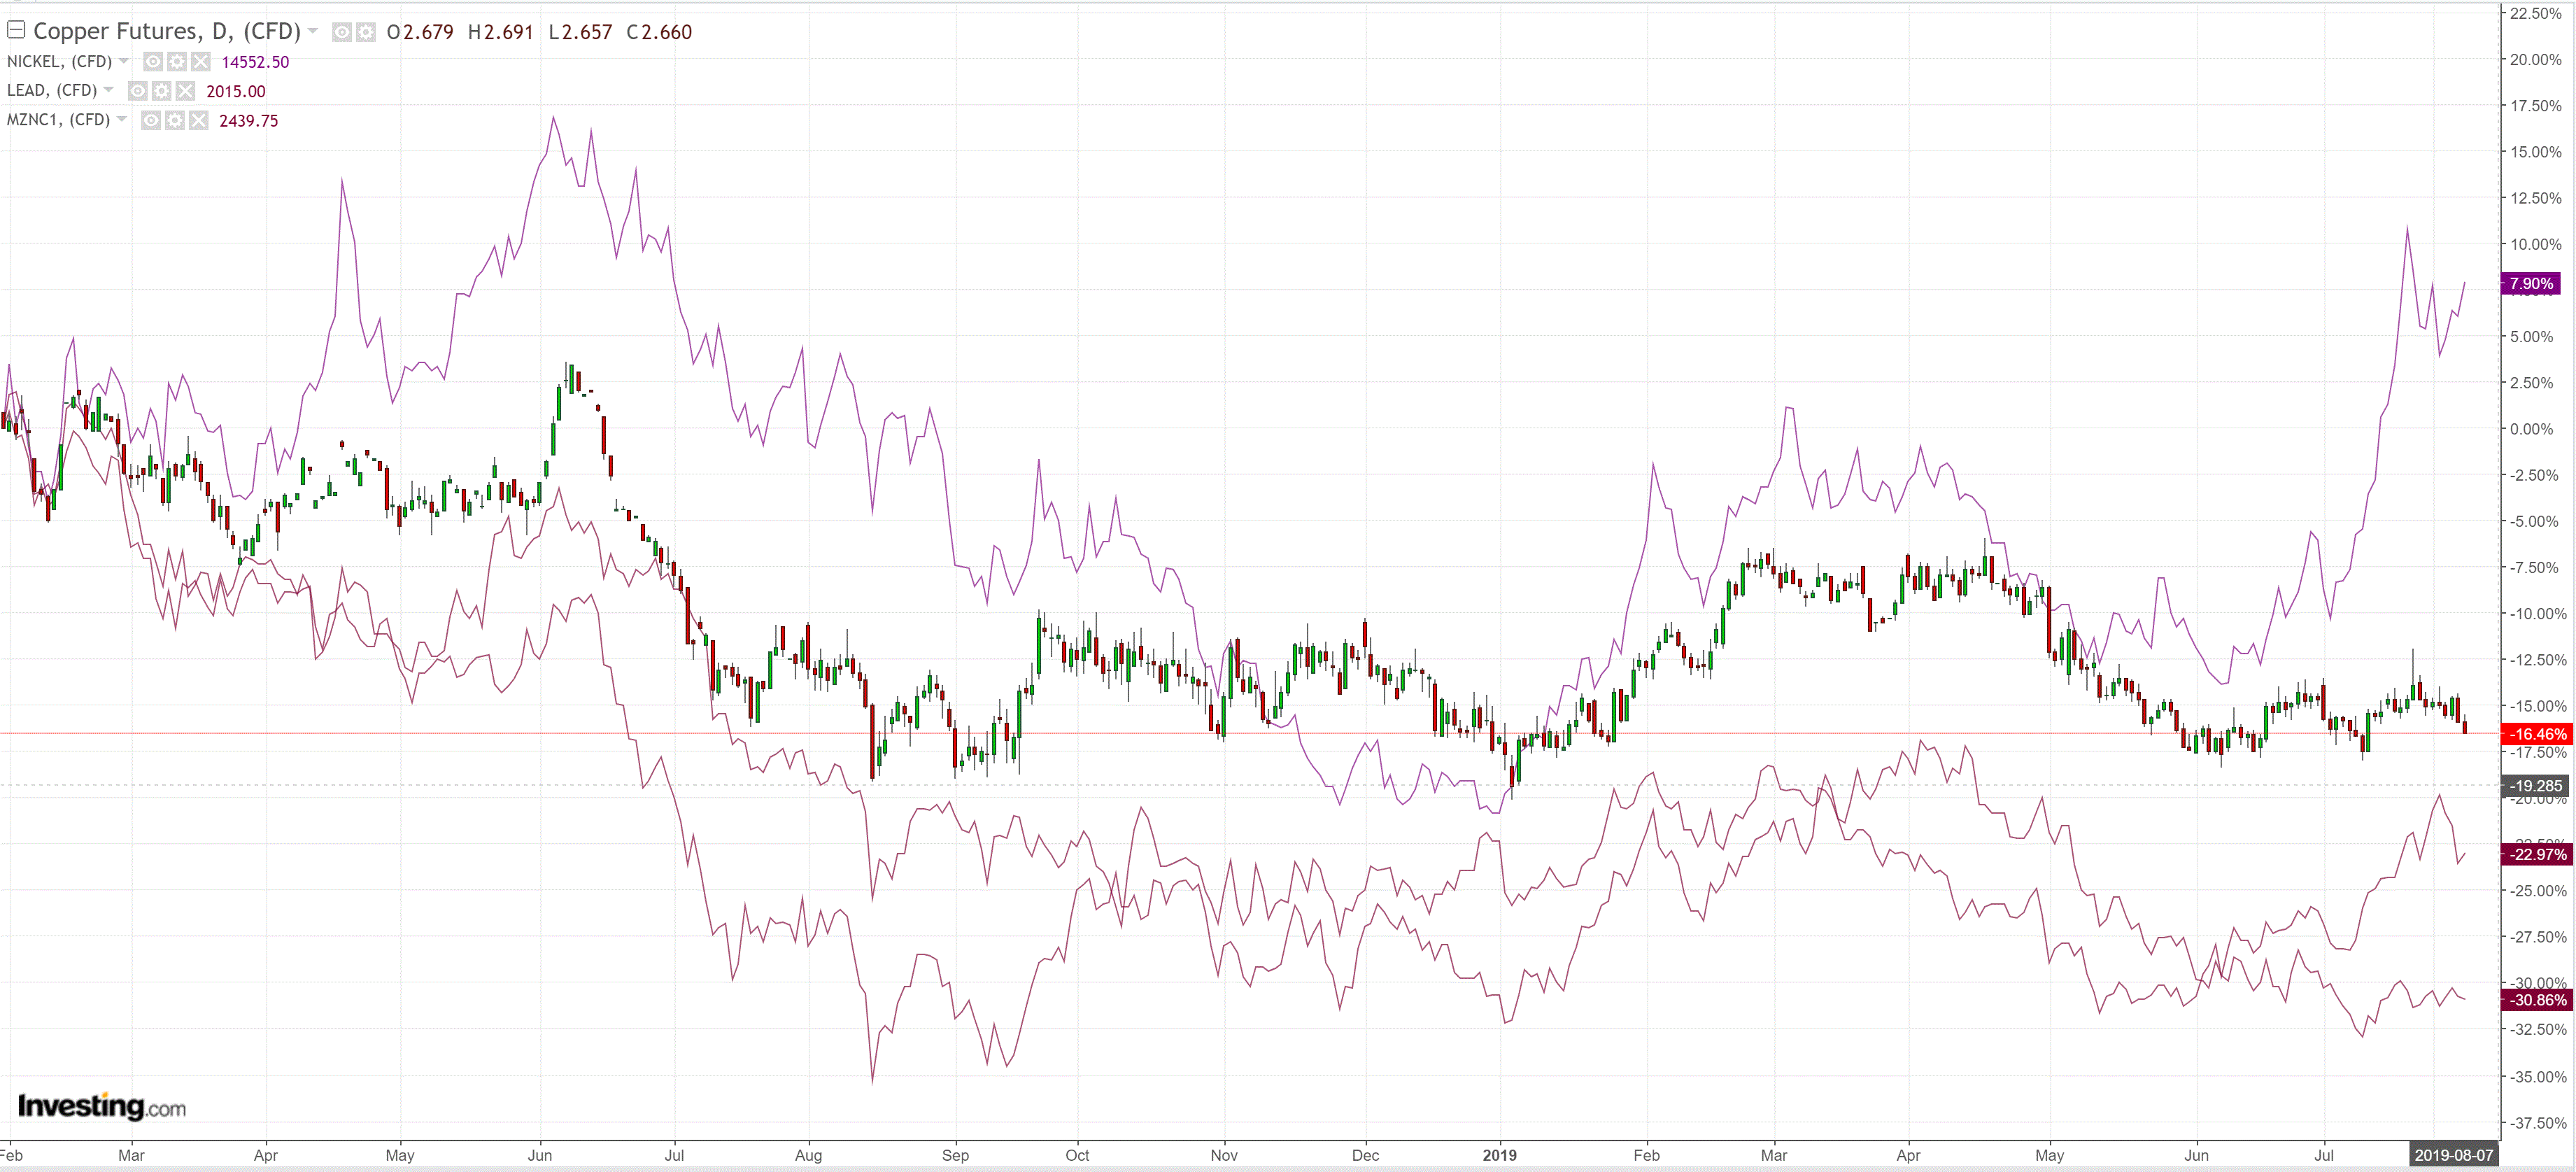Expand the LEAD series dropdown arrow

click(109, 90)
